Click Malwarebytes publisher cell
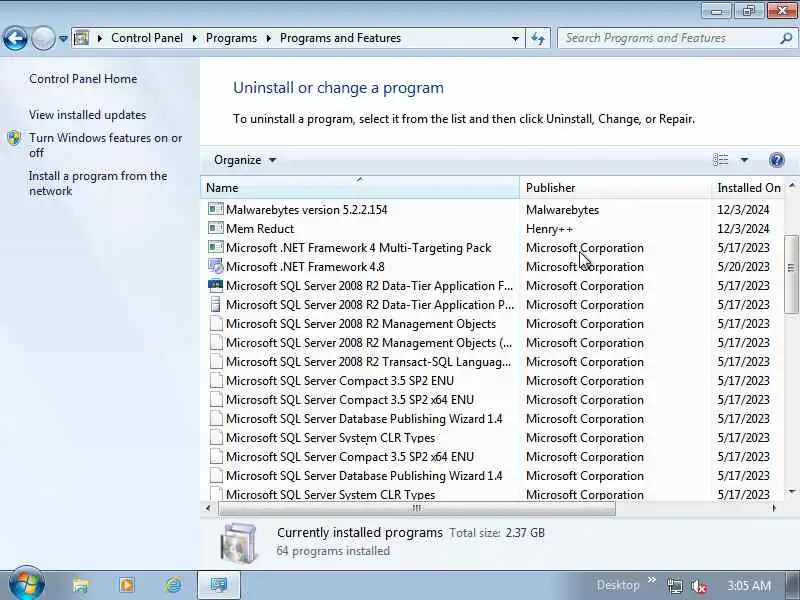Viewport: 800px width, 600px height. pyautogui.click(x=562, y=210)
